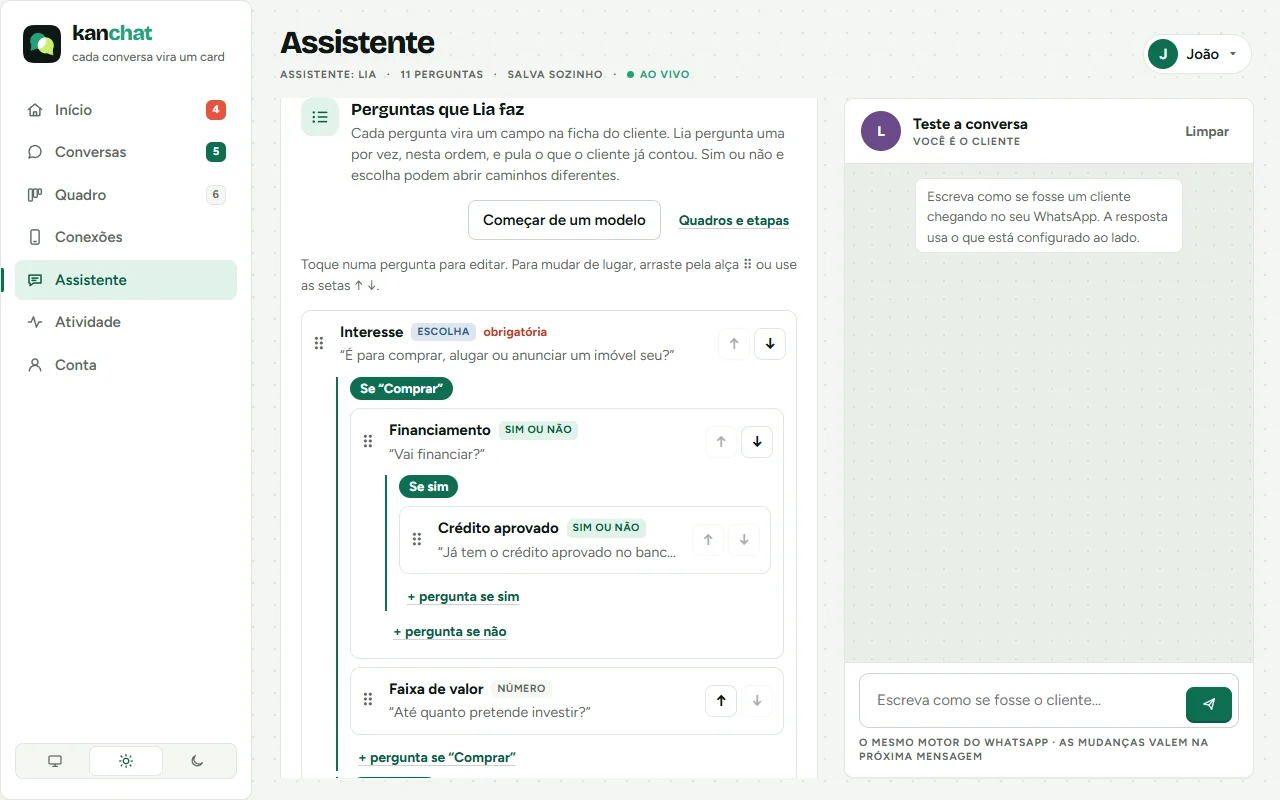Open Quadros e etapas link
This screenshot has height=800, width=1280.
pos(734,220)
